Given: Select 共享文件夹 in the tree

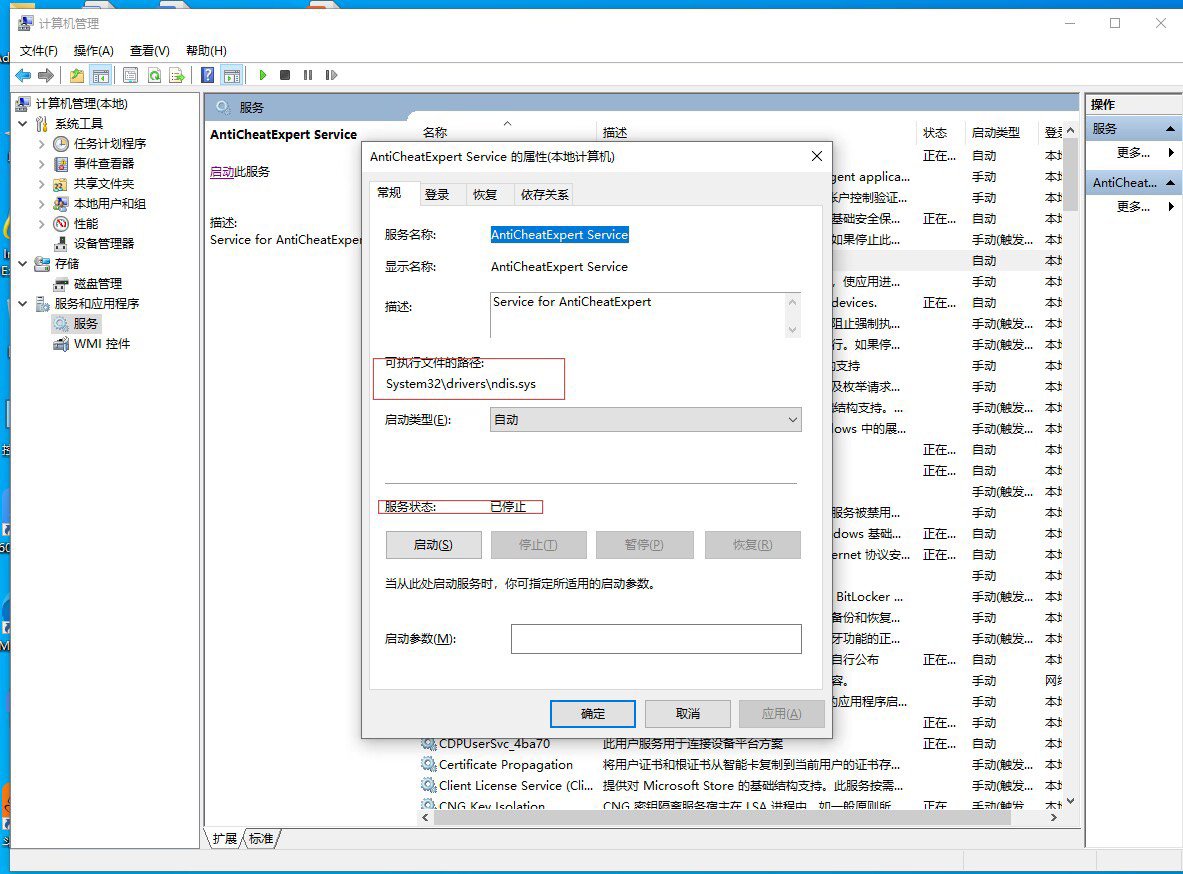Looking at the screenshot, I should pos(103,183).
